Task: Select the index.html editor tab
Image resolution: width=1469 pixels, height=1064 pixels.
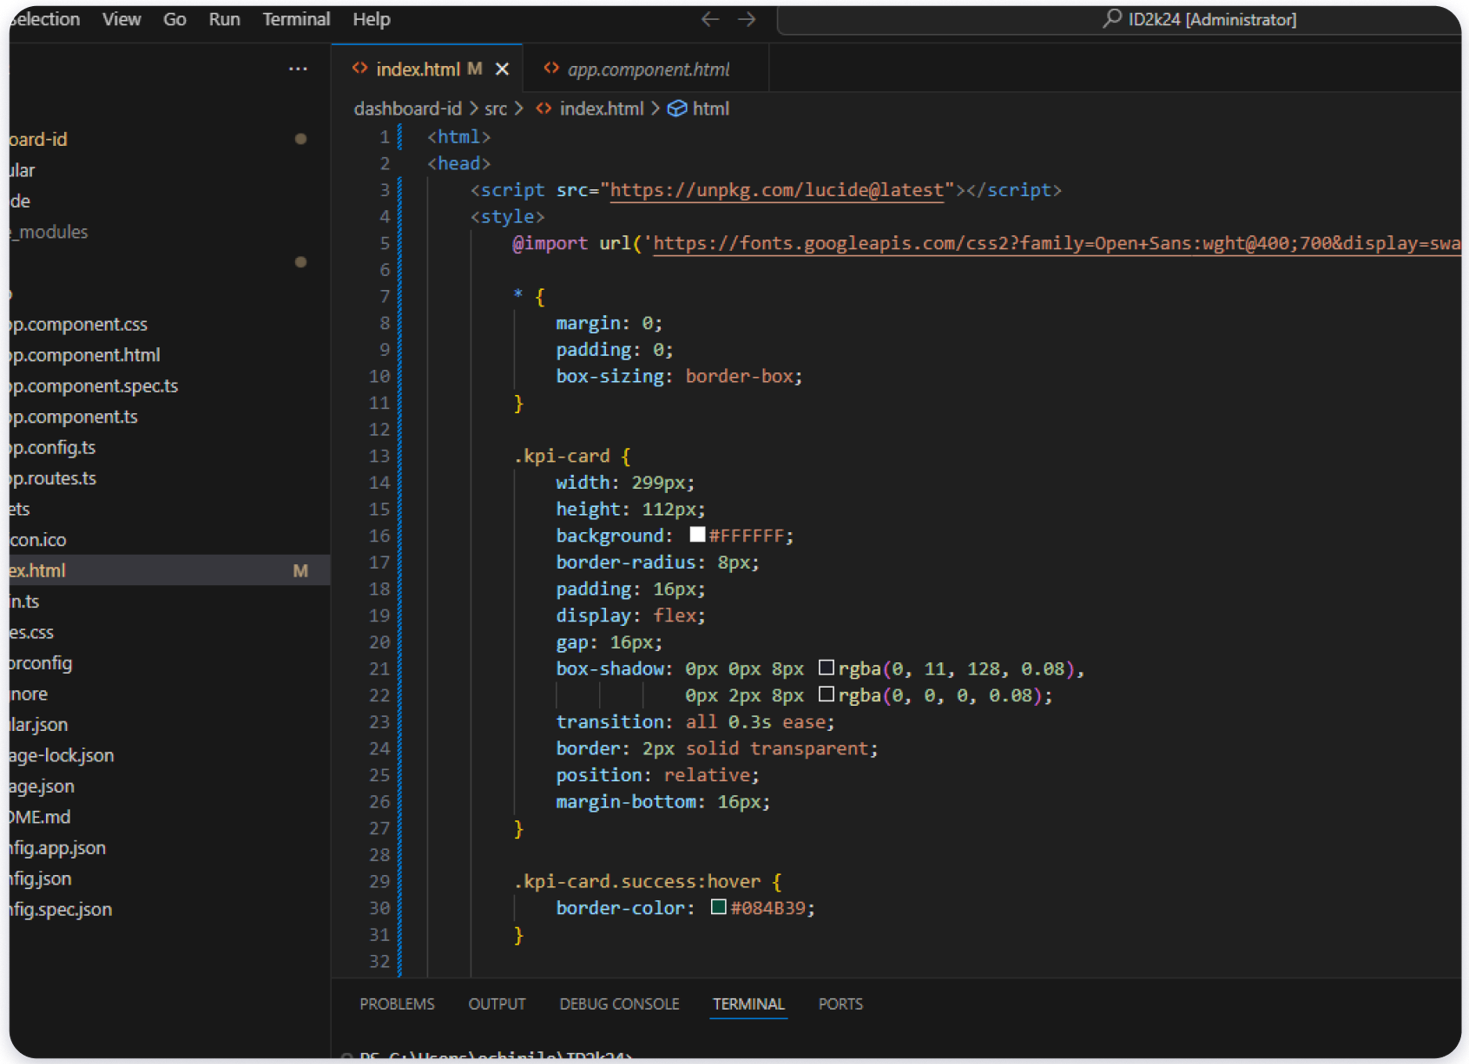Action: tap(427, 69)
